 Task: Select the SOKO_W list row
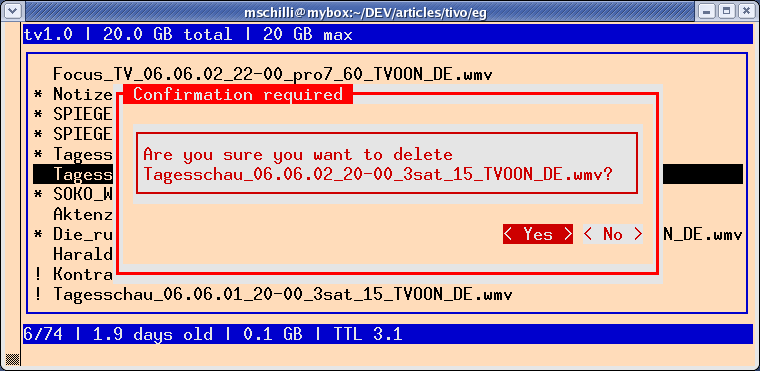73,194
